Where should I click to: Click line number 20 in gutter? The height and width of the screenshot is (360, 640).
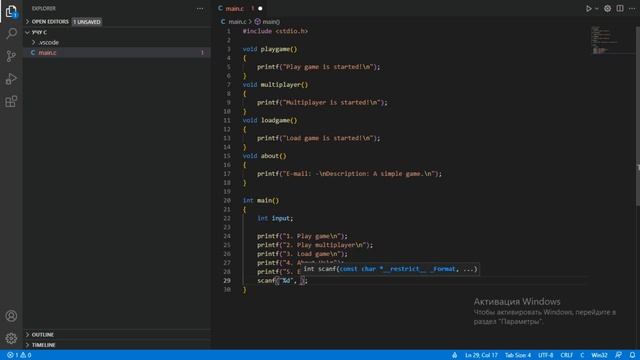(227, 200)
